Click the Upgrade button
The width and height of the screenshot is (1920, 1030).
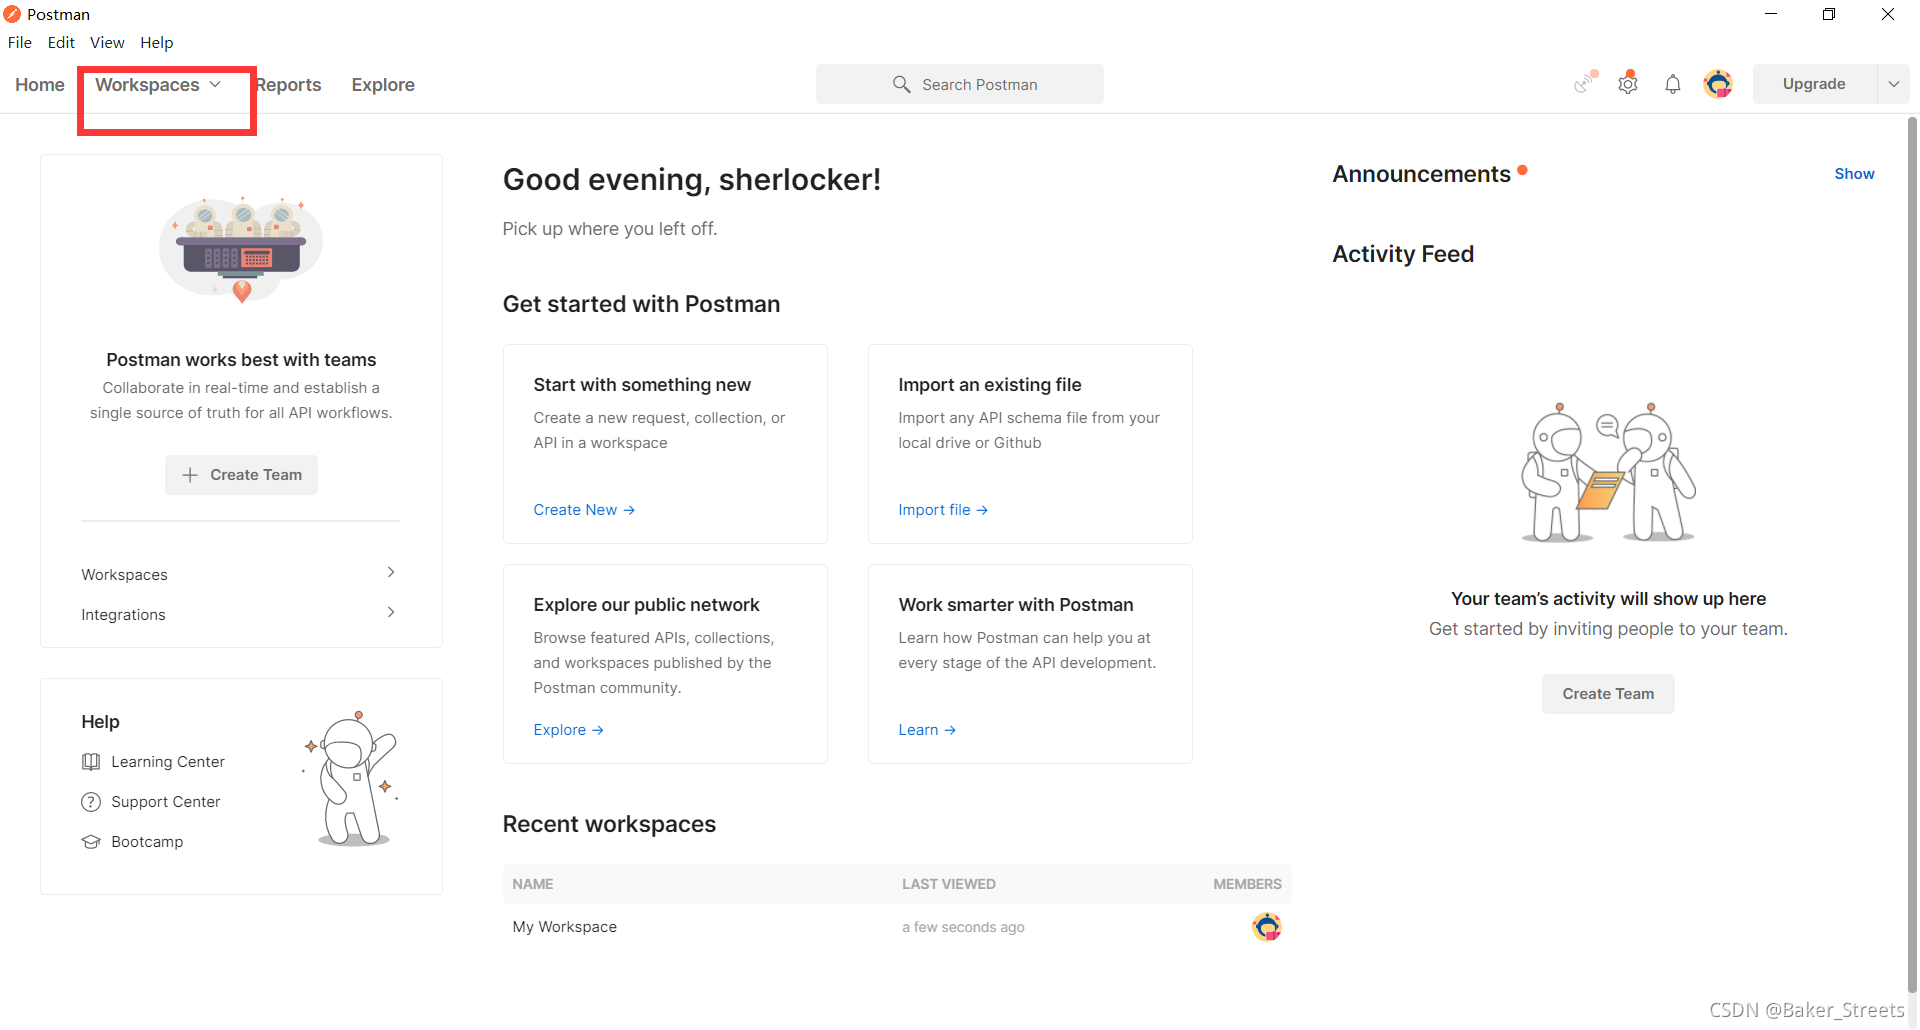pyautogui.click(x=1814, y=84)
